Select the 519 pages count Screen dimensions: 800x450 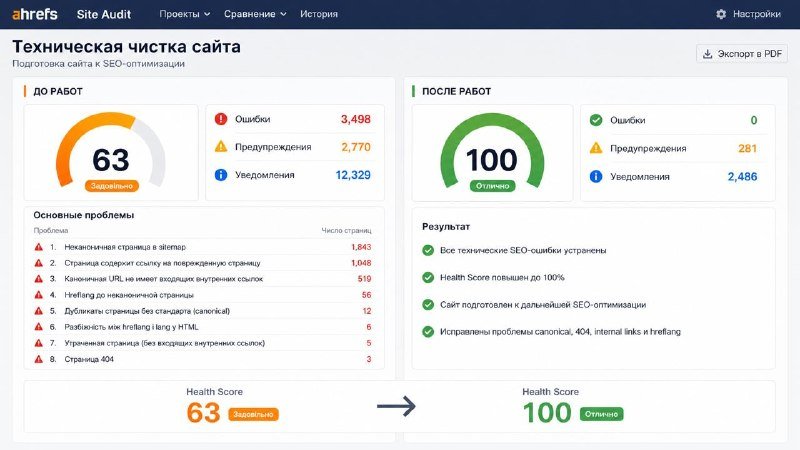(x=364, y=279)
